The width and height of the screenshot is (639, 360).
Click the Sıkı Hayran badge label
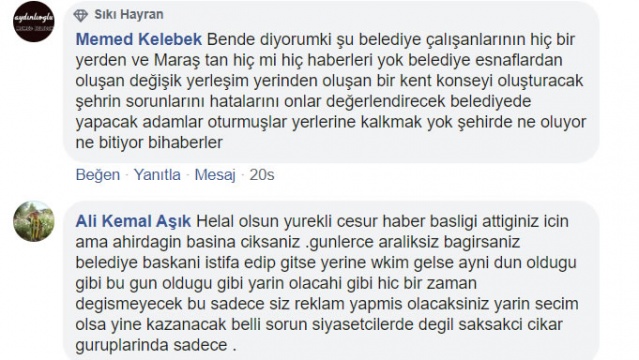[x=129, y=14]
